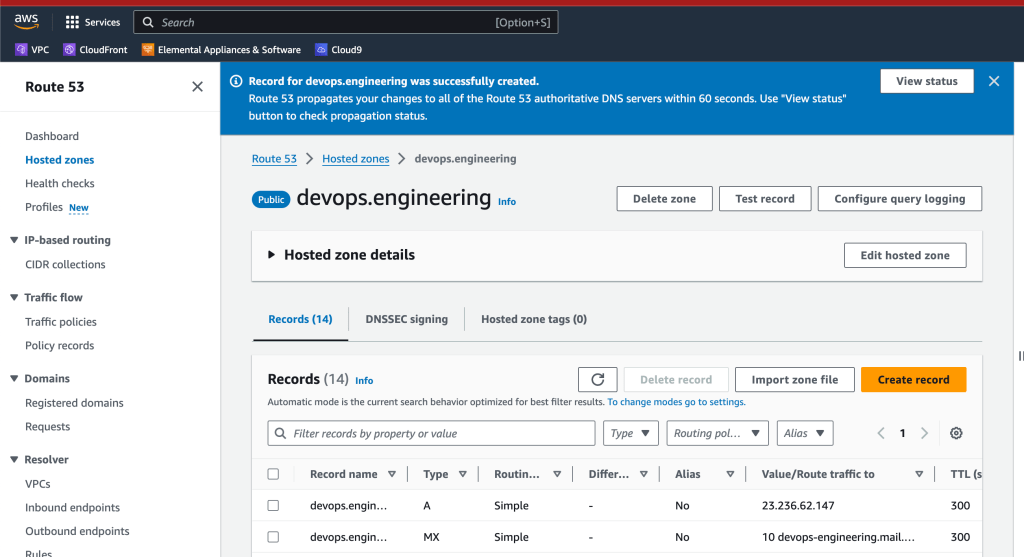This screenshot has height=557, width=1024.
Task: Open Dashboard in sidebar
Action: [52, 136]
